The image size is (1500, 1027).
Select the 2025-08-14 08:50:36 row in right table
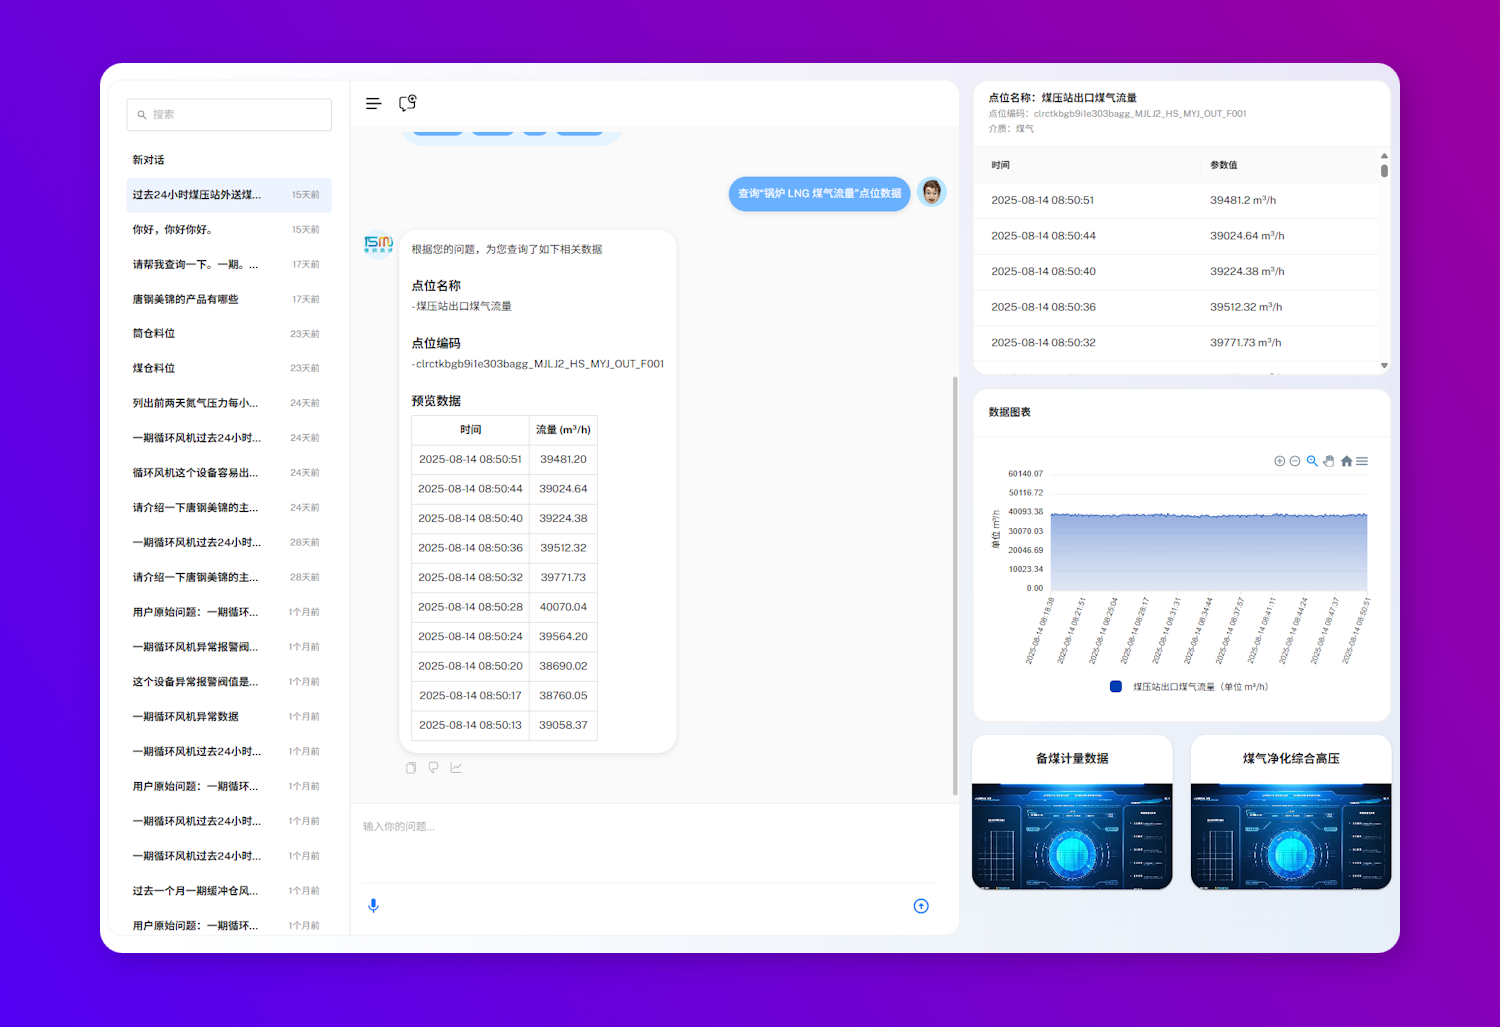pyautogui.click(x=1177, y=307)
